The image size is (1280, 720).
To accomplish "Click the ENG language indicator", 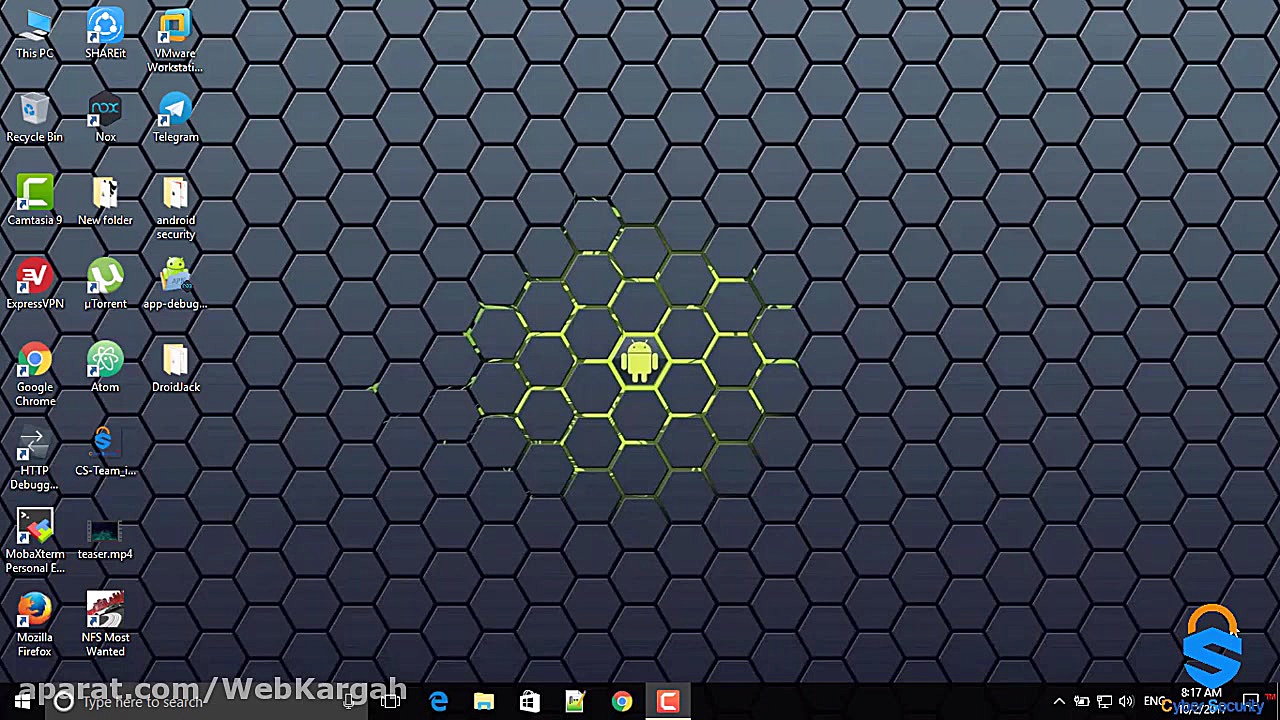I will (1155, 702).
